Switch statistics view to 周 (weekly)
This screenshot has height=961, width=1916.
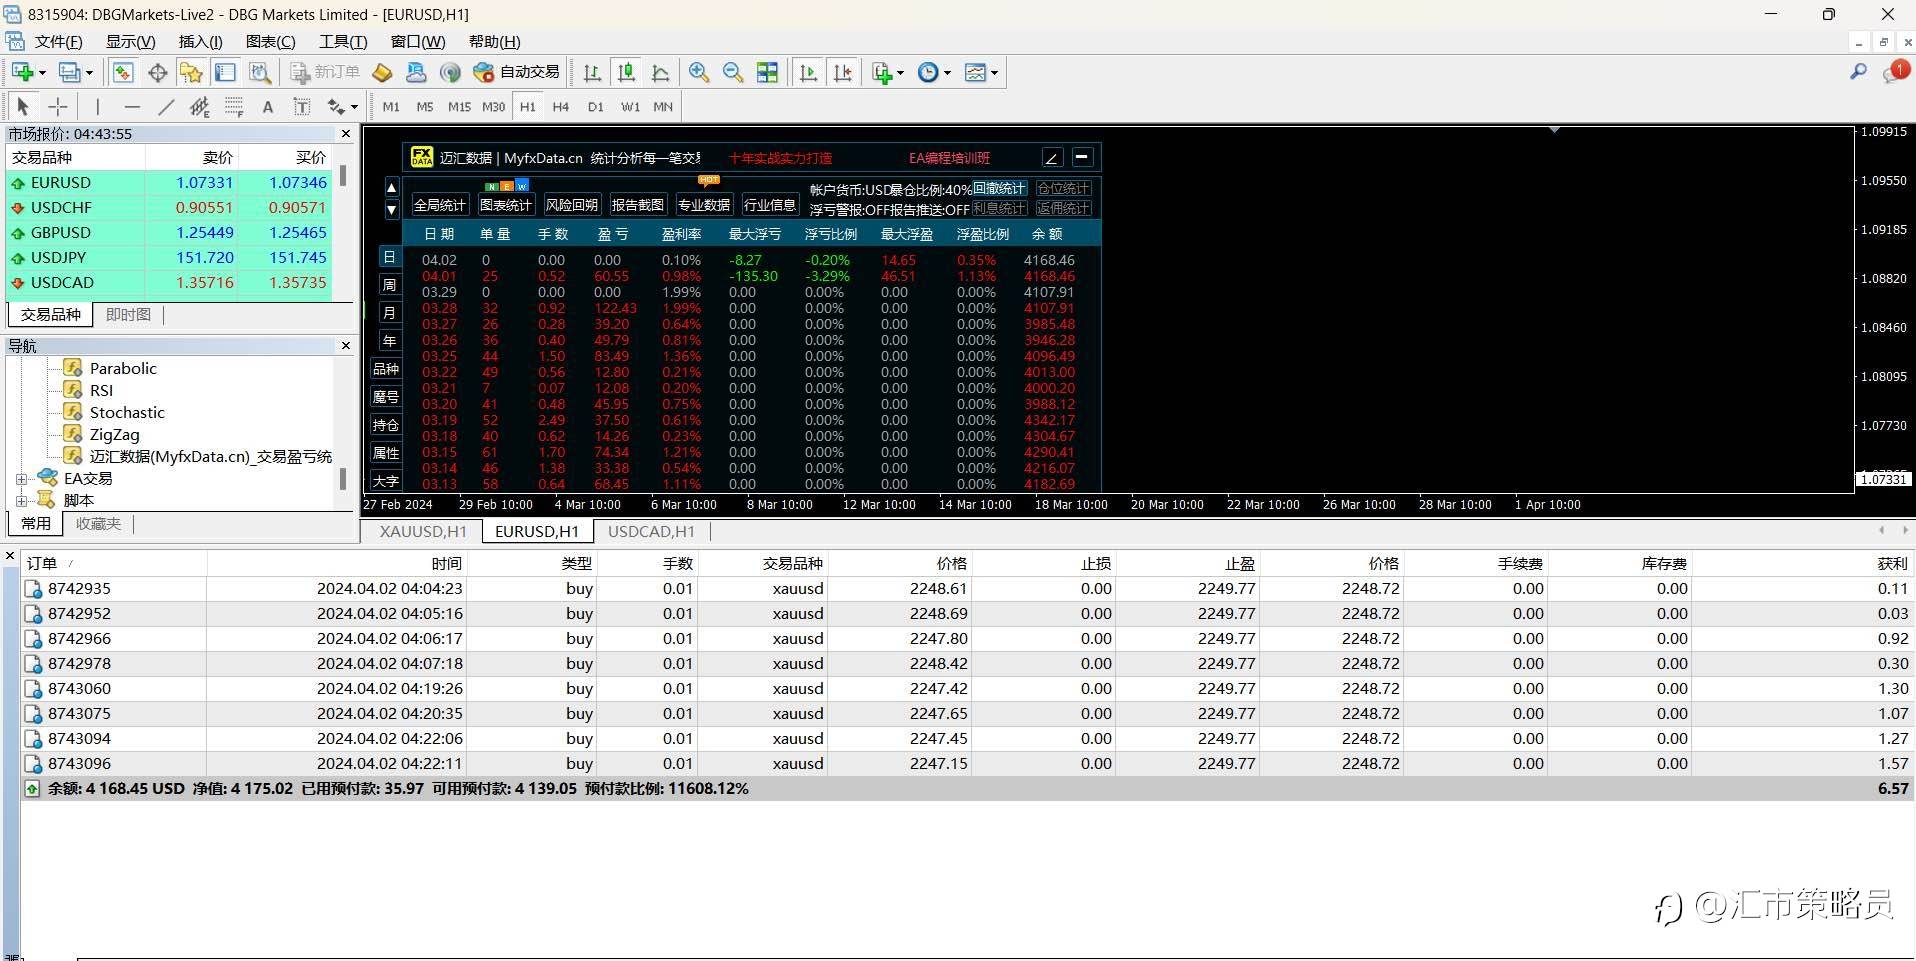click(x=389, y=285)
